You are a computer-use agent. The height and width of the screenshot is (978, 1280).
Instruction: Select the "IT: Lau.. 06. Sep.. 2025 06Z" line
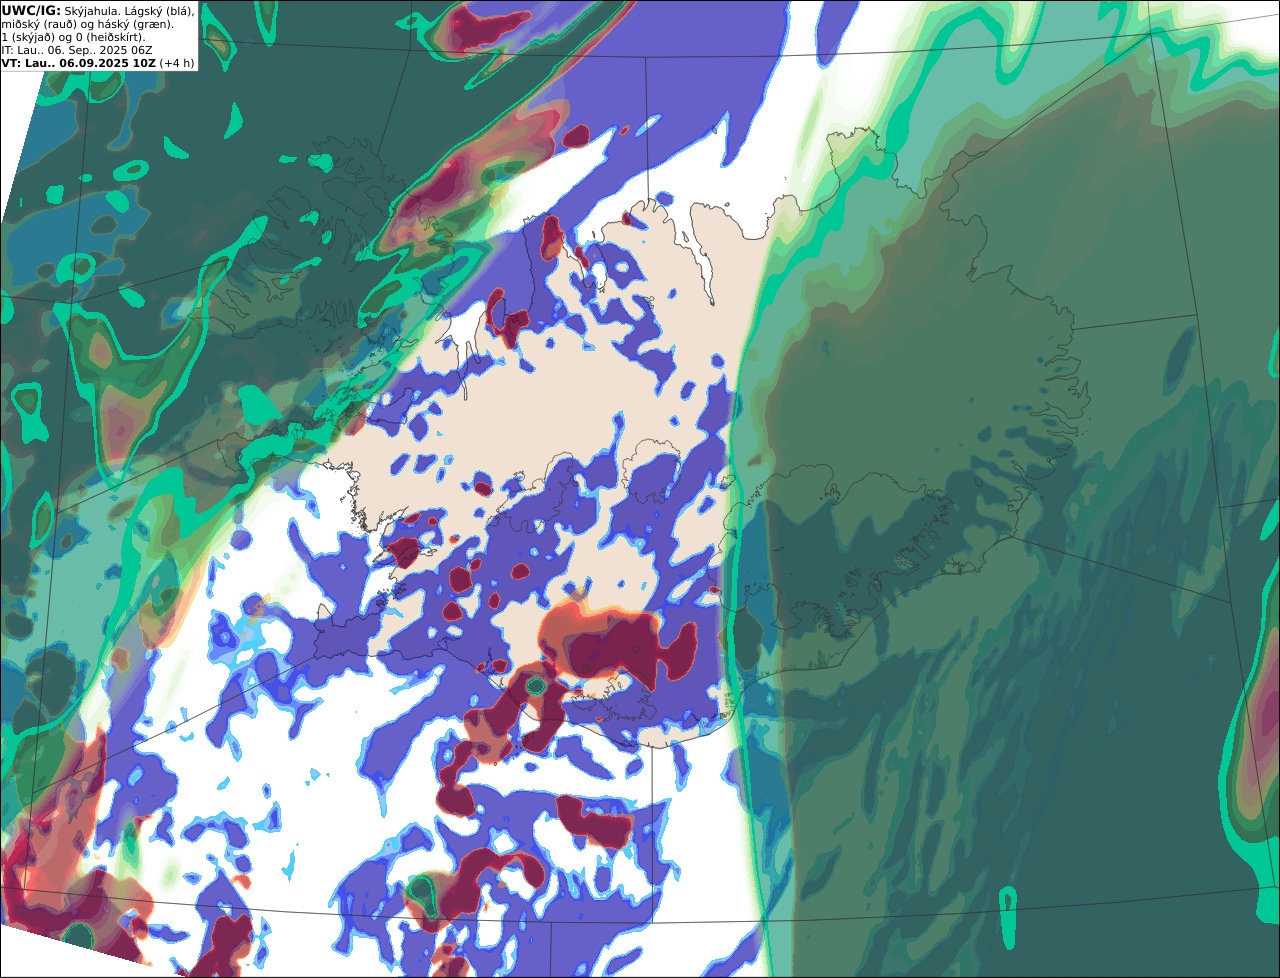[x=76, y=50]
